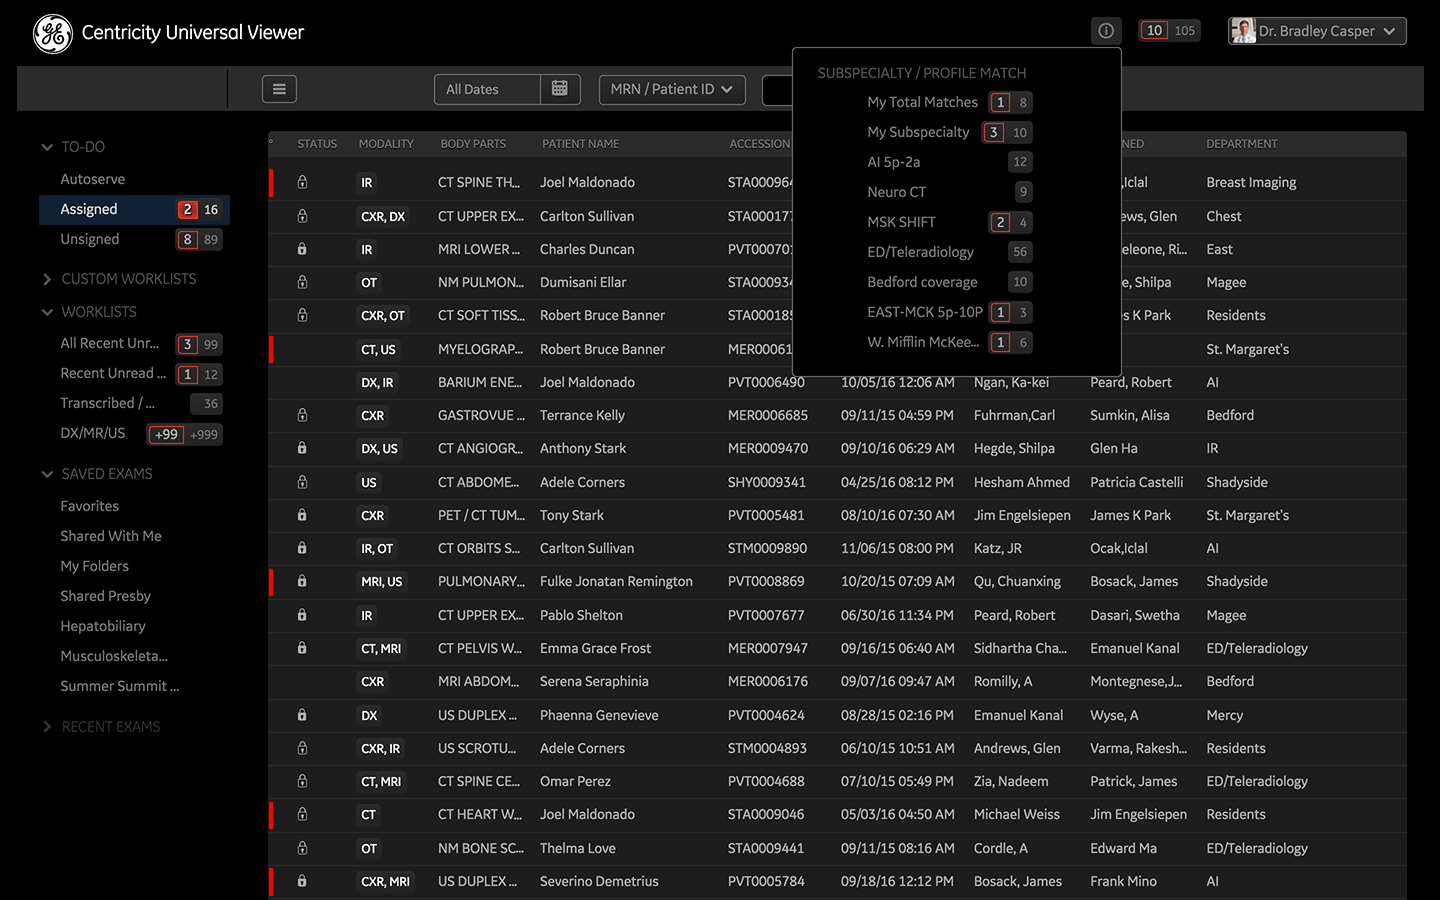
Task: Open the hamburger menu button
Action: [279, 89]
